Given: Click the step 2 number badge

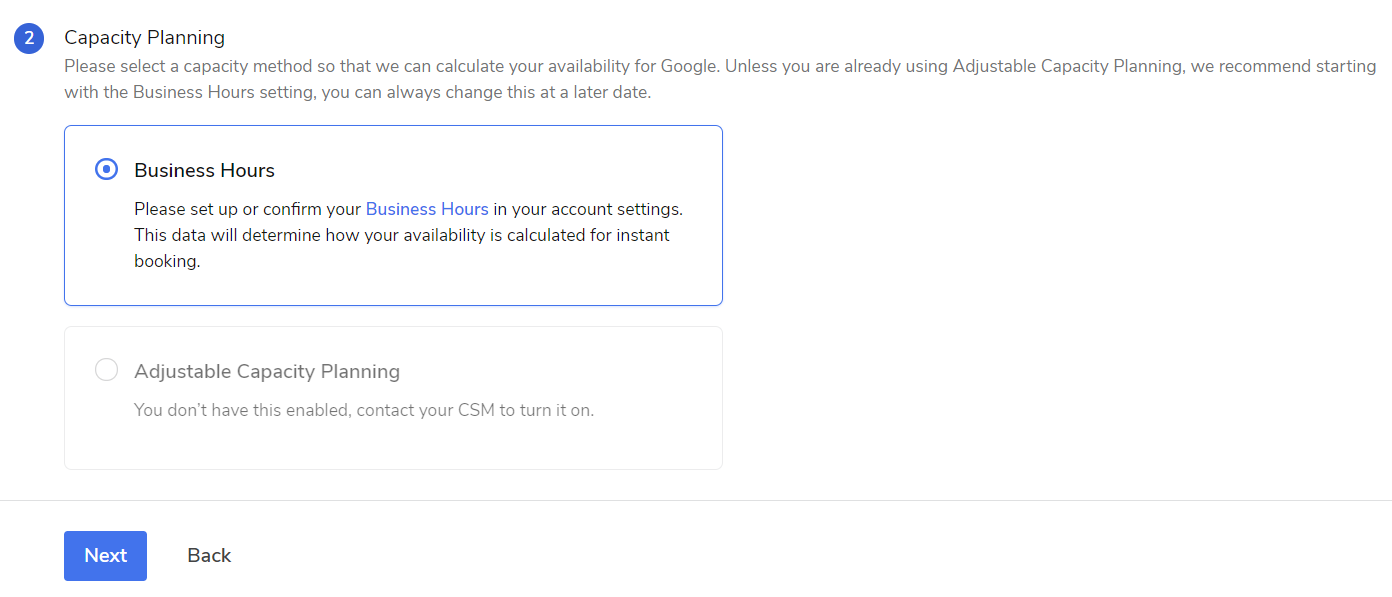Looking at the screenshot, I should pos(29,38).
